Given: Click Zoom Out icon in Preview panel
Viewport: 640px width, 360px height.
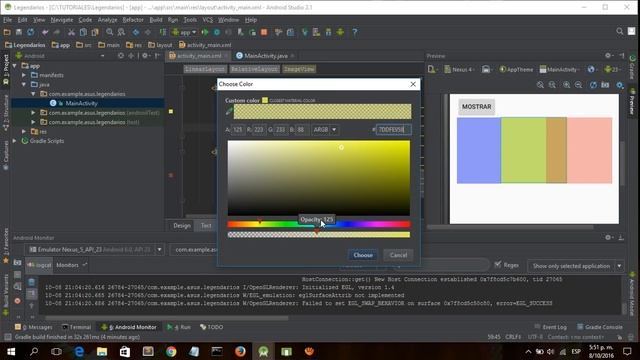Looking at the screenshot, I should pos(578,85).
